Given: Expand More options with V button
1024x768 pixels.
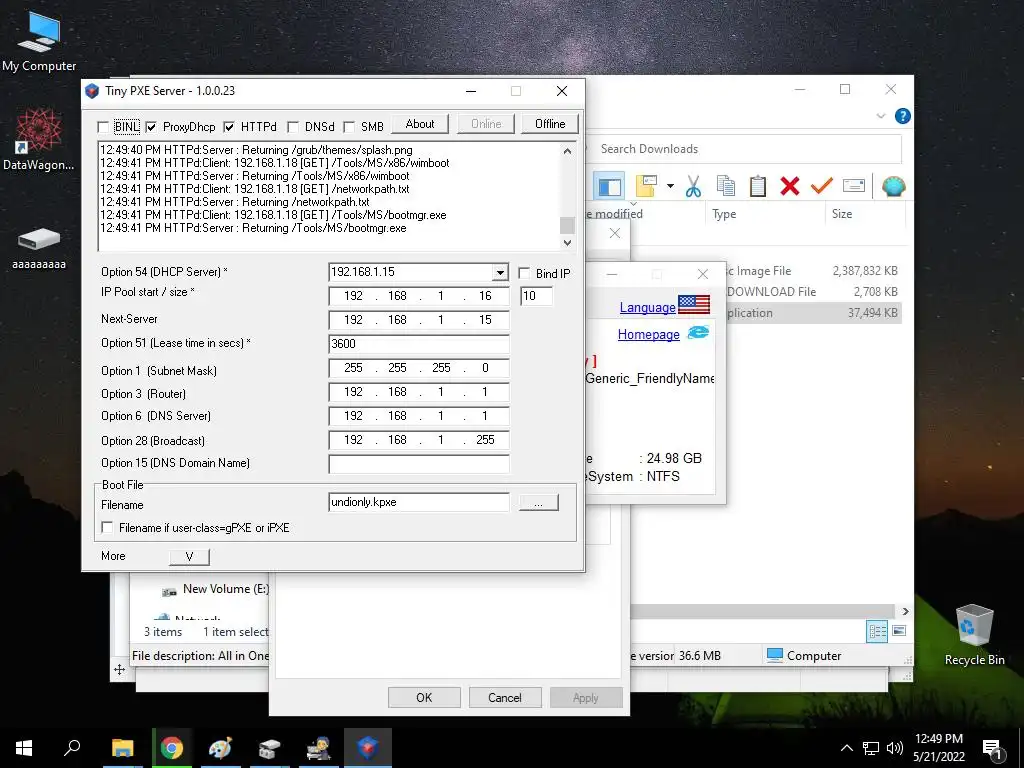Looking at the screenshot, I should pyautogui.click(x=189, y=556).
